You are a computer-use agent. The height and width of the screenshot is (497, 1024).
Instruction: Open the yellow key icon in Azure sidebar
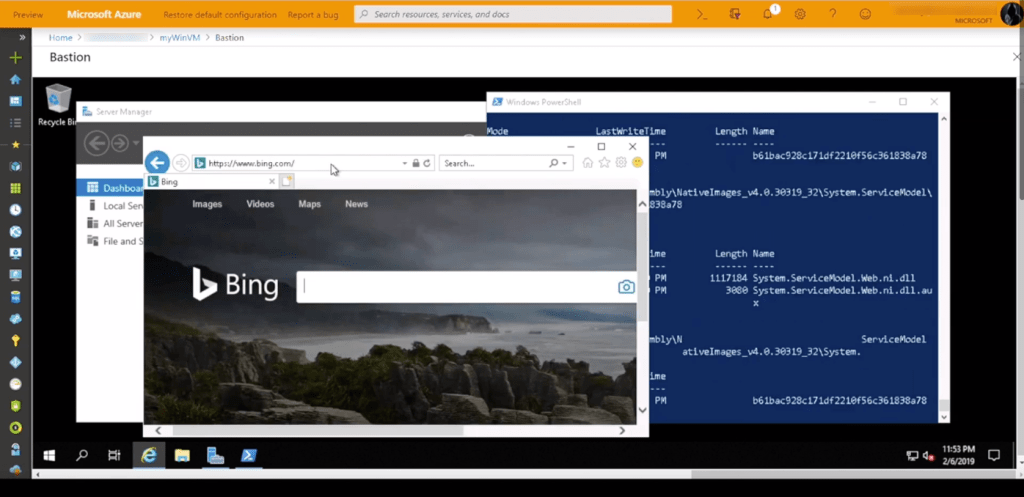16,340
